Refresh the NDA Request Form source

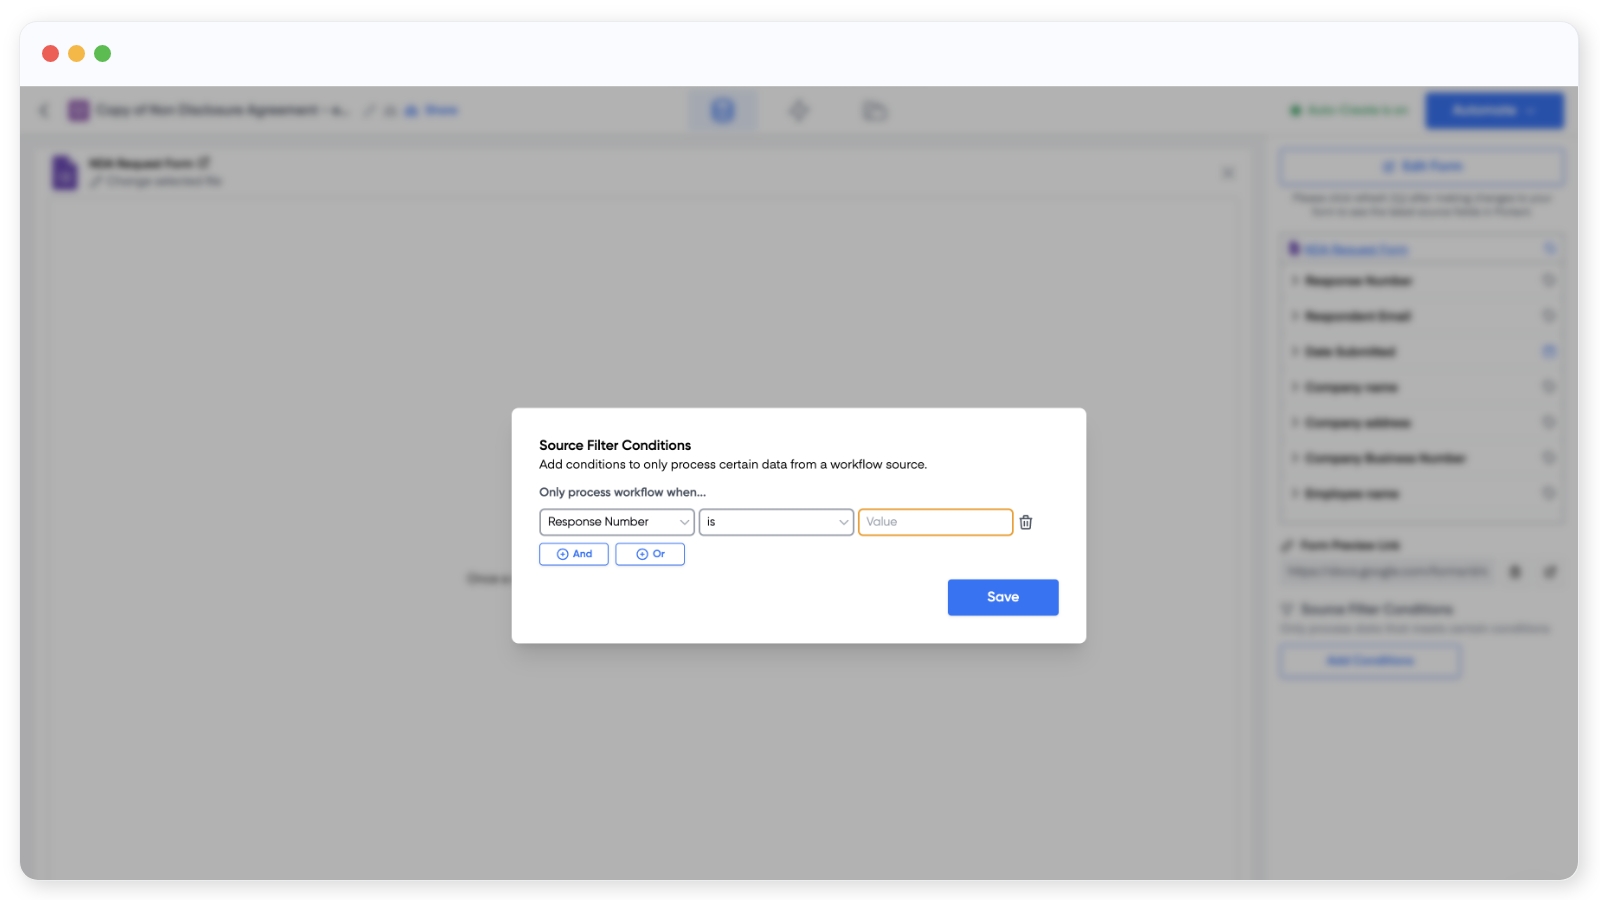1549,249
